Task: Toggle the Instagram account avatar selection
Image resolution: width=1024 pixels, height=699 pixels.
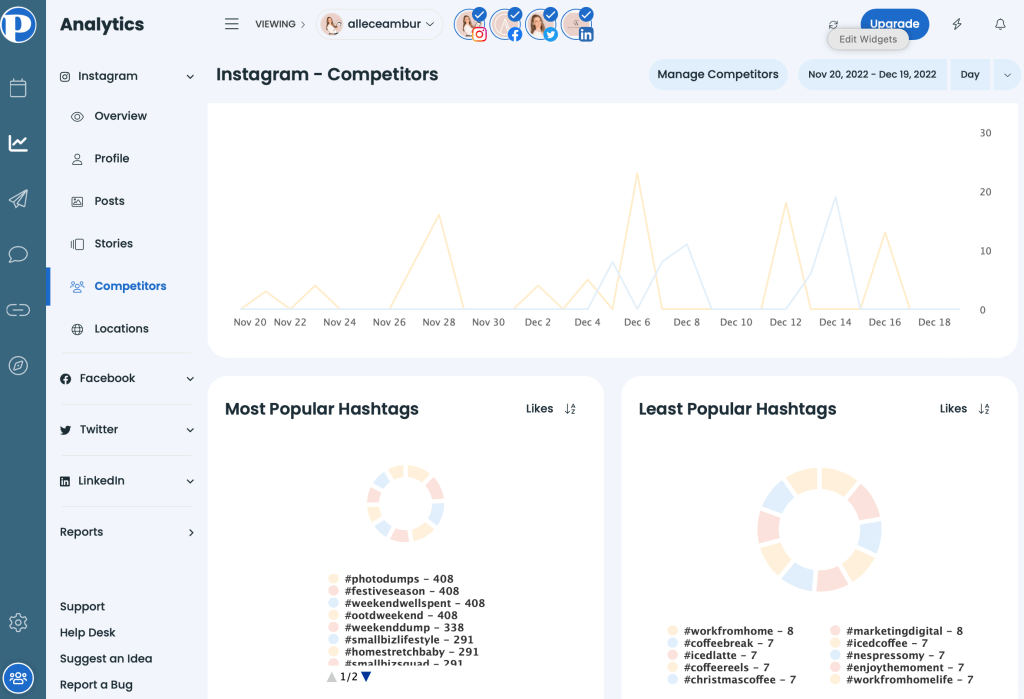Action: click(x=470, y=25)
